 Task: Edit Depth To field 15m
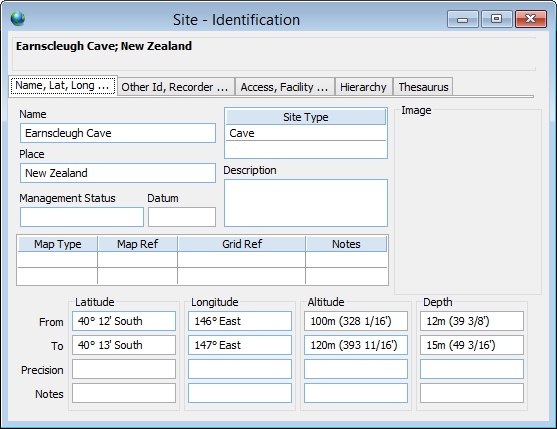[x=472, y=345]
